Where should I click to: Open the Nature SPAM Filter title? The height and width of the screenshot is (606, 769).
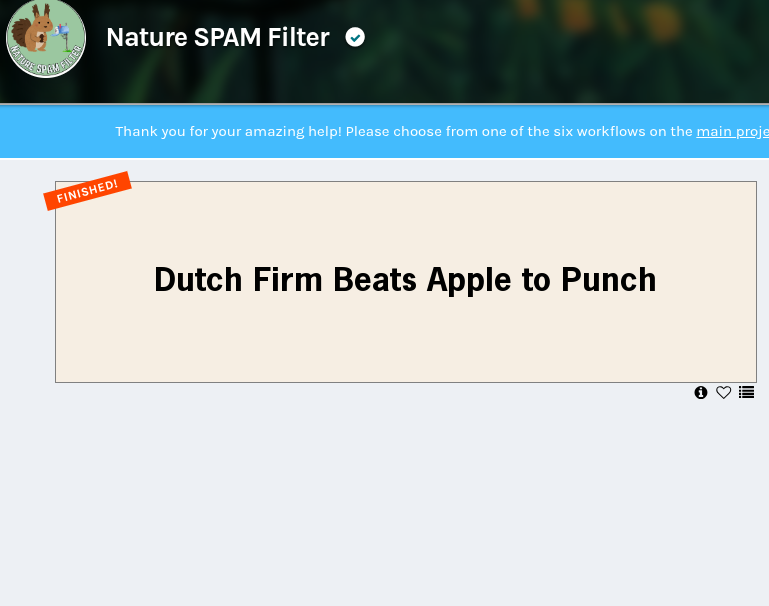[218, 37]
